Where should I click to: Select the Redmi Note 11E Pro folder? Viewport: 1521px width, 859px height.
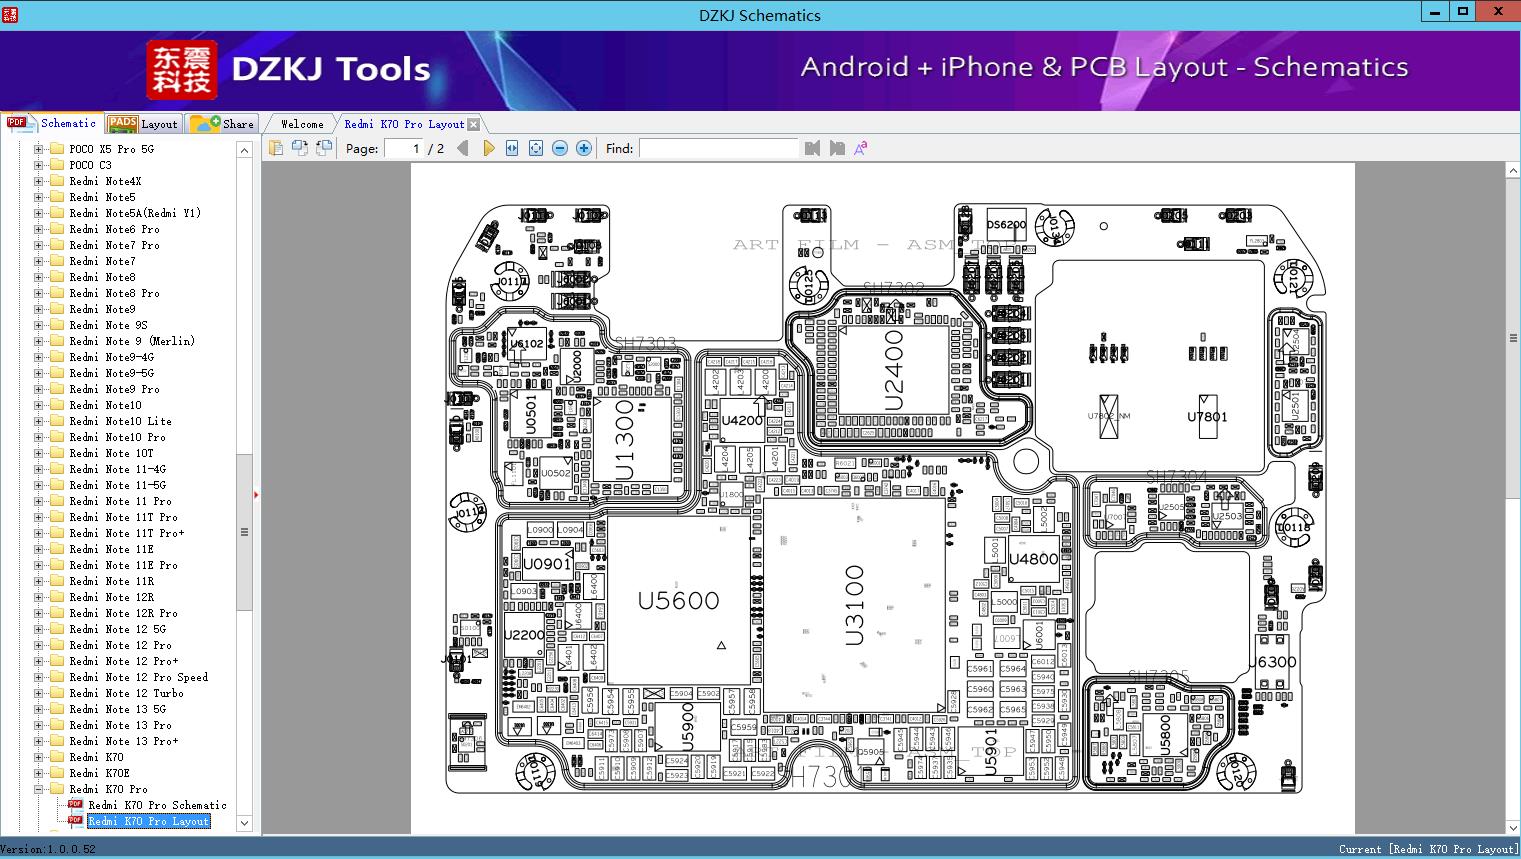123,565
